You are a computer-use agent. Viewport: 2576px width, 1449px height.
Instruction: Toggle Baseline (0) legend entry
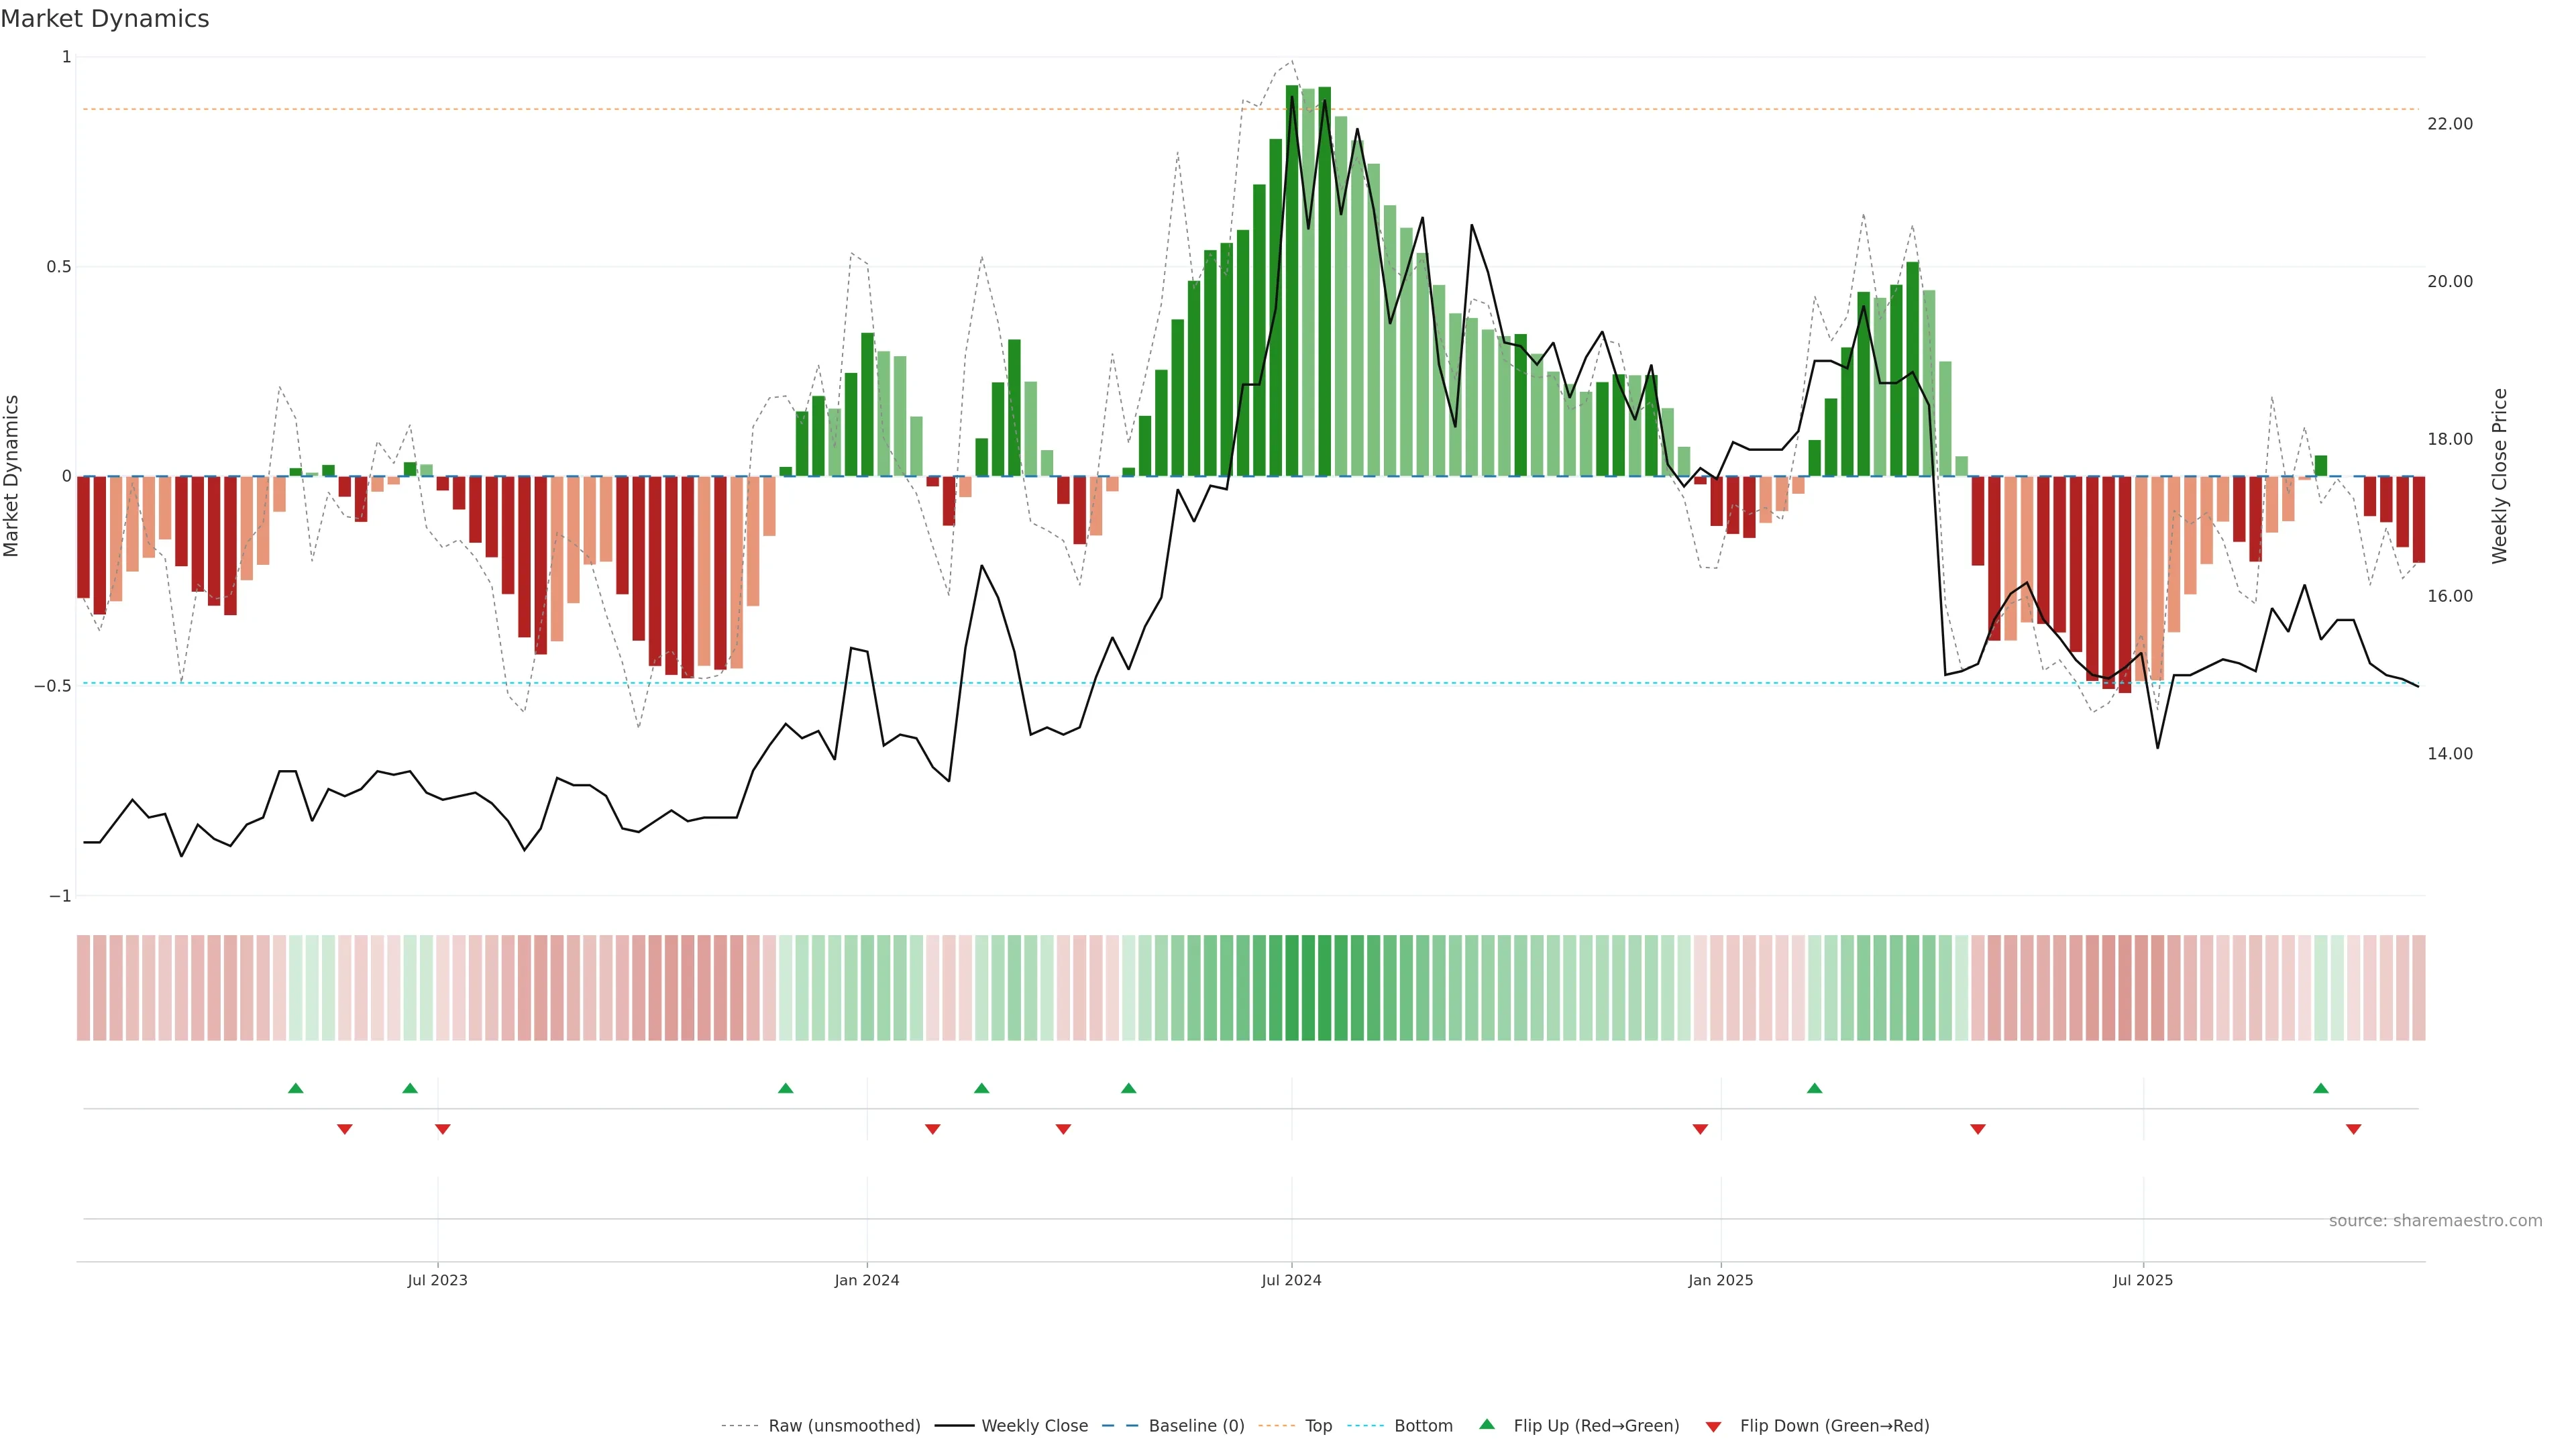click(1196, 1426)
